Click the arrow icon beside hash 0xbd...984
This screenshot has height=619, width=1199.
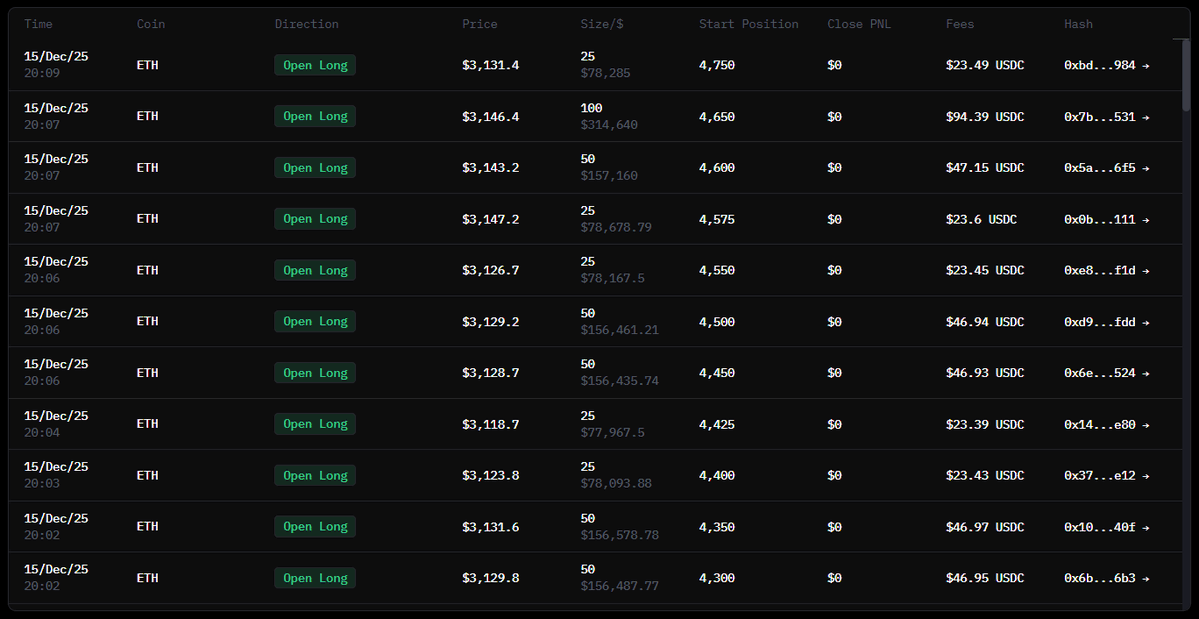click(x=1145, y=66)
